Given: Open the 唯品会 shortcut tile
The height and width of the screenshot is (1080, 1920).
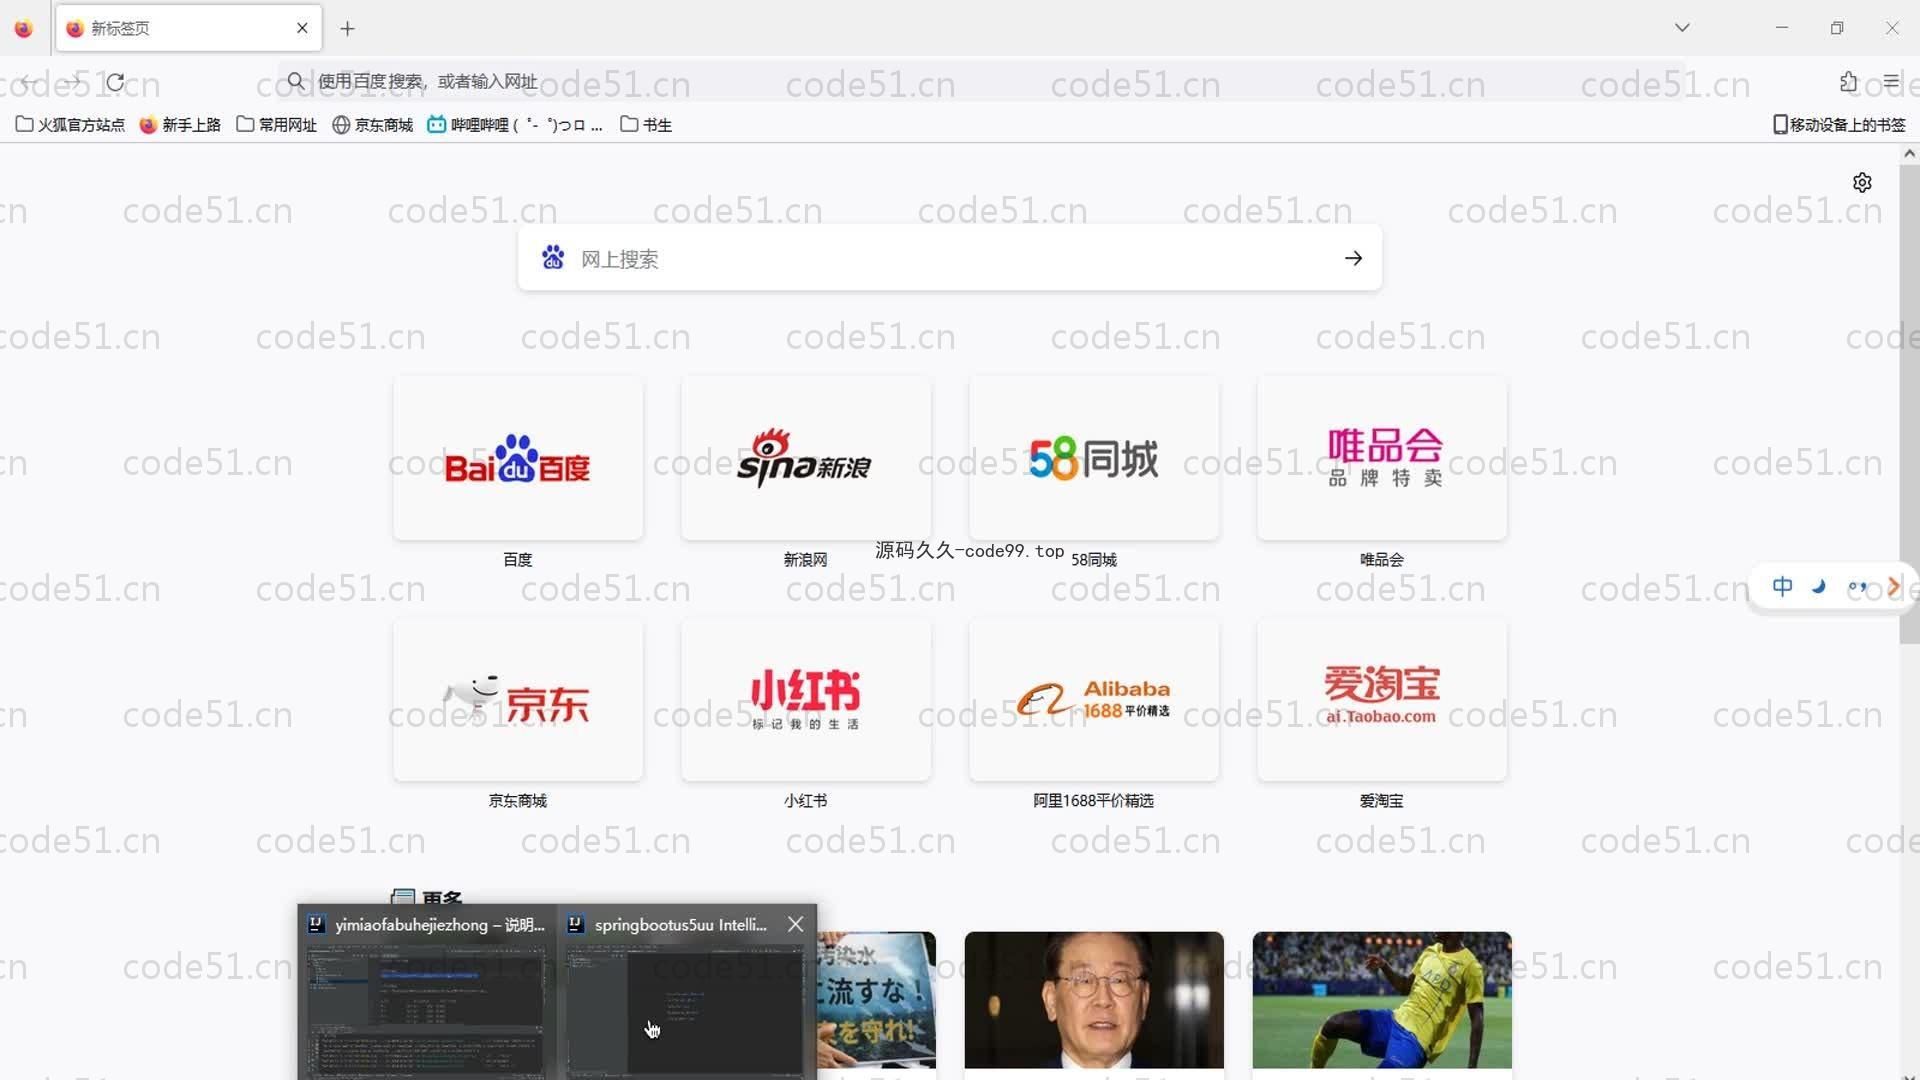Looking at the screenshot, I should (1382, 459).
